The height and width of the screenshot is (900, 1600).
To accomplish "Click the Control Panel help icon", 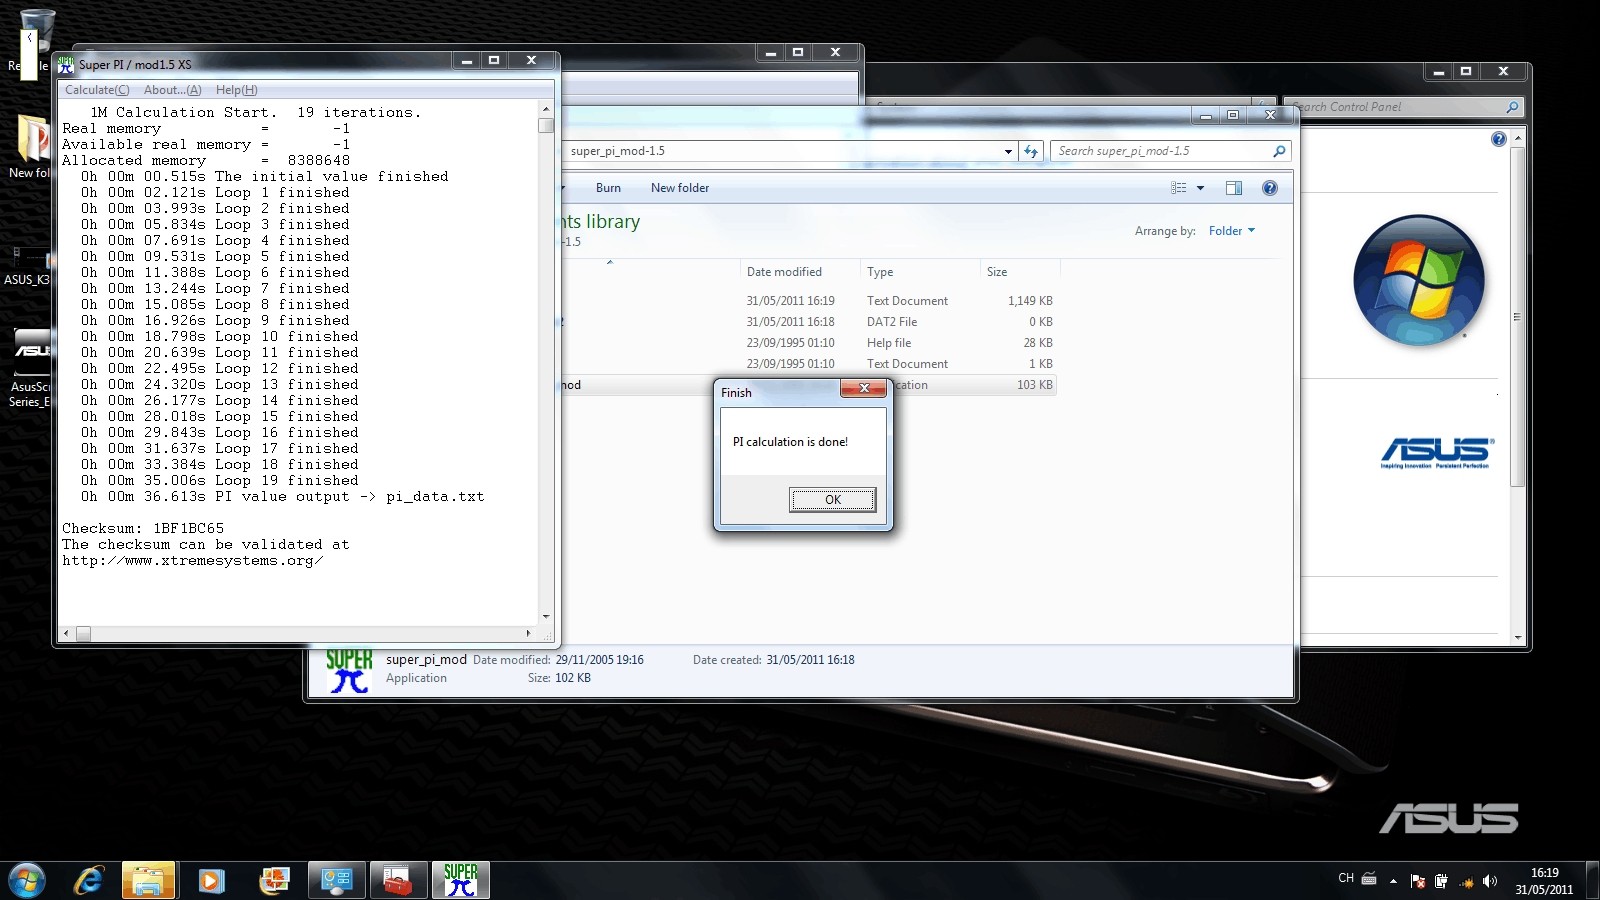I will point(1498,139).
